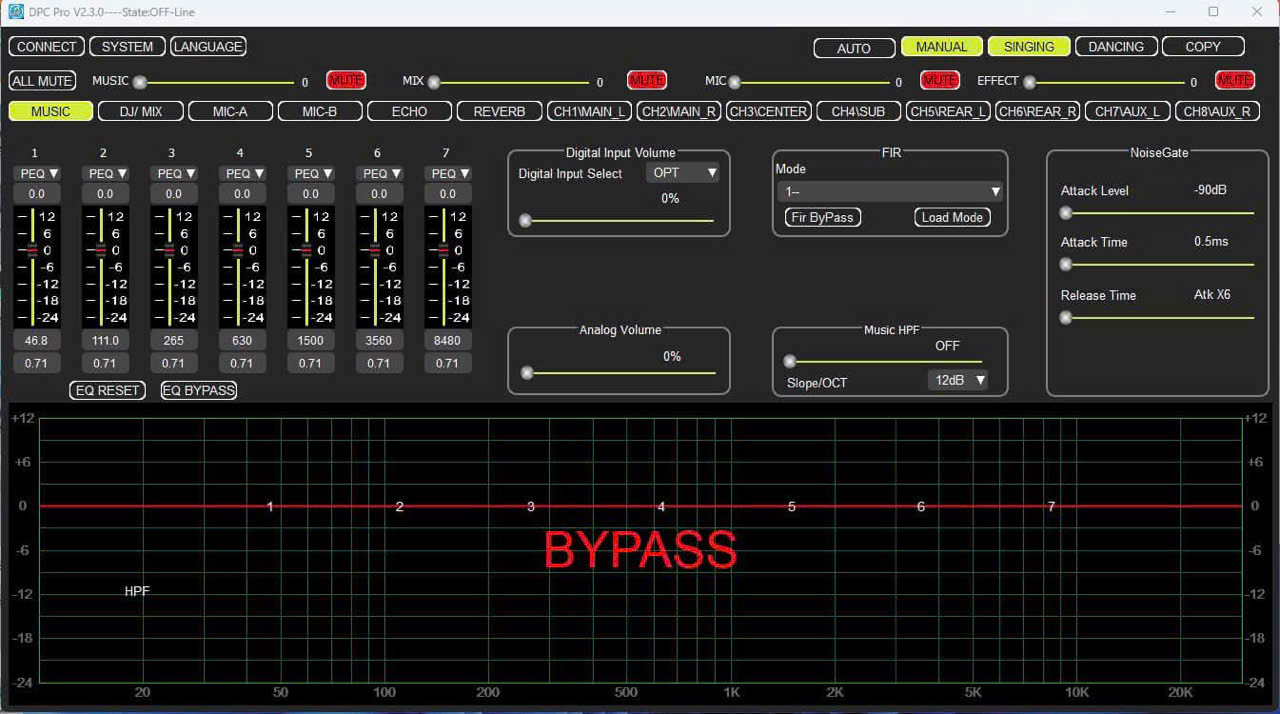Viewport: 1280px width, 714px height.
Task: Click the NoiseGate Attack Level slider handle
Action: click(x=1066, y=213)
